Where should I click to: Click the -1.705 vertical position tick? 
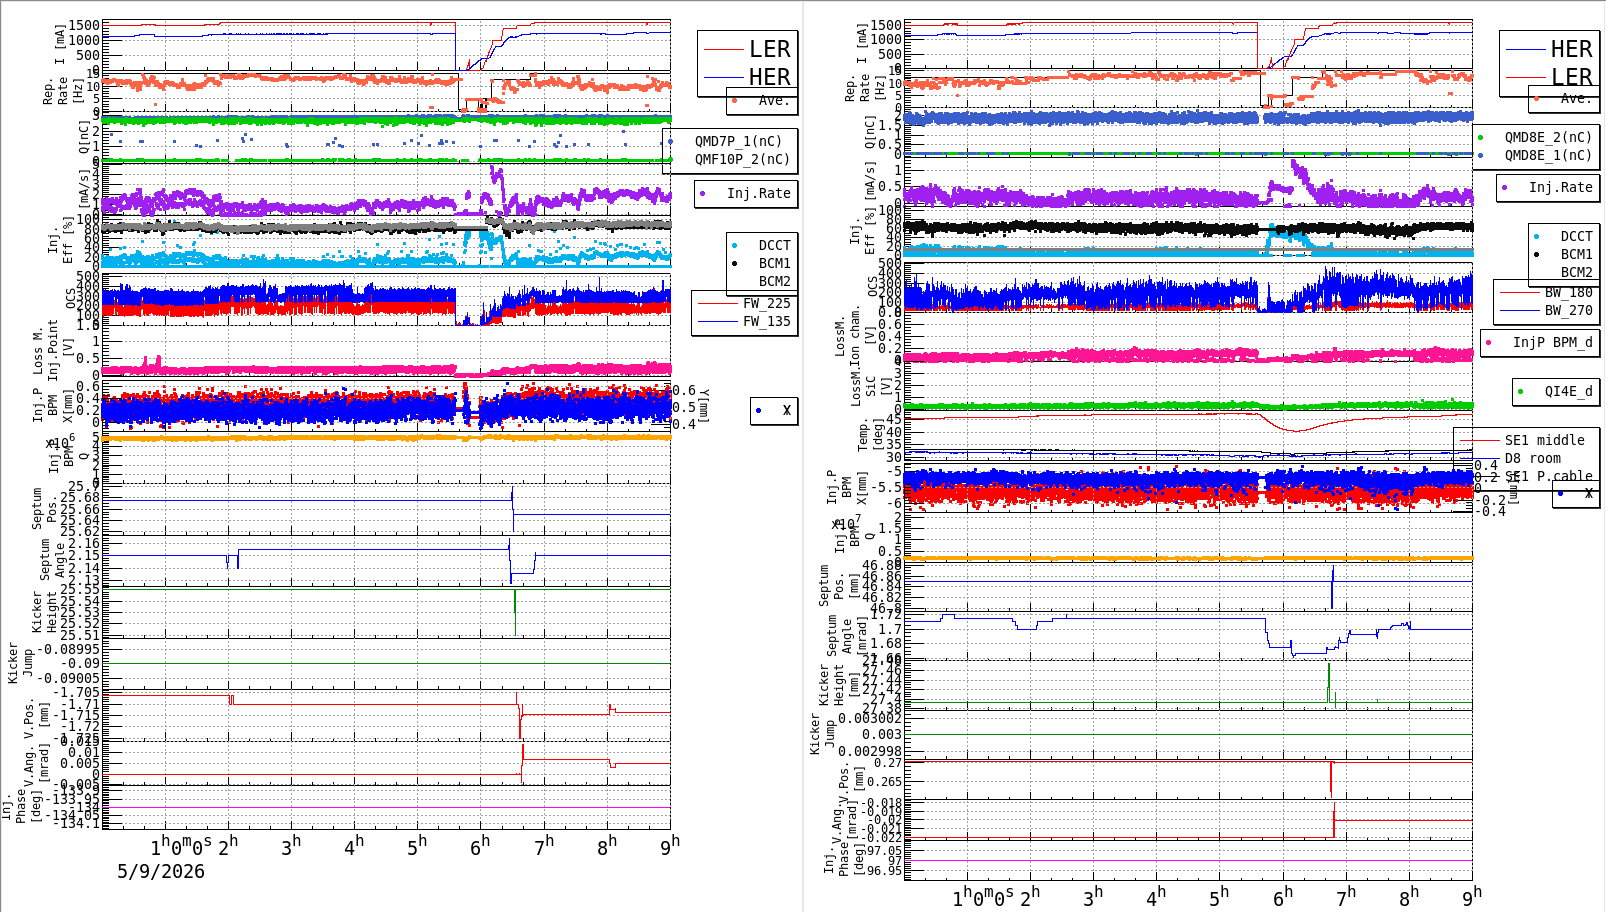click(76, 692)
